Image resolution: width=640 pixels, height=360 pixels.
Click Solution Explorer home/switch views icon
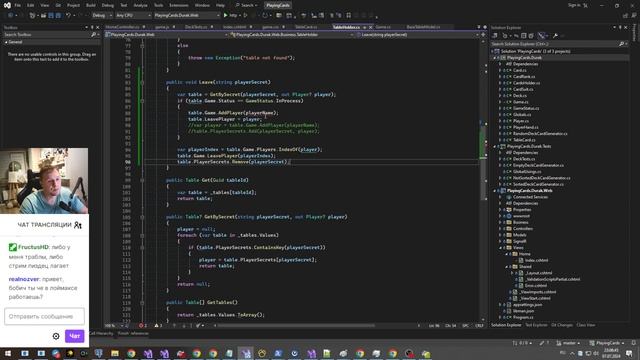click(495, 36)
